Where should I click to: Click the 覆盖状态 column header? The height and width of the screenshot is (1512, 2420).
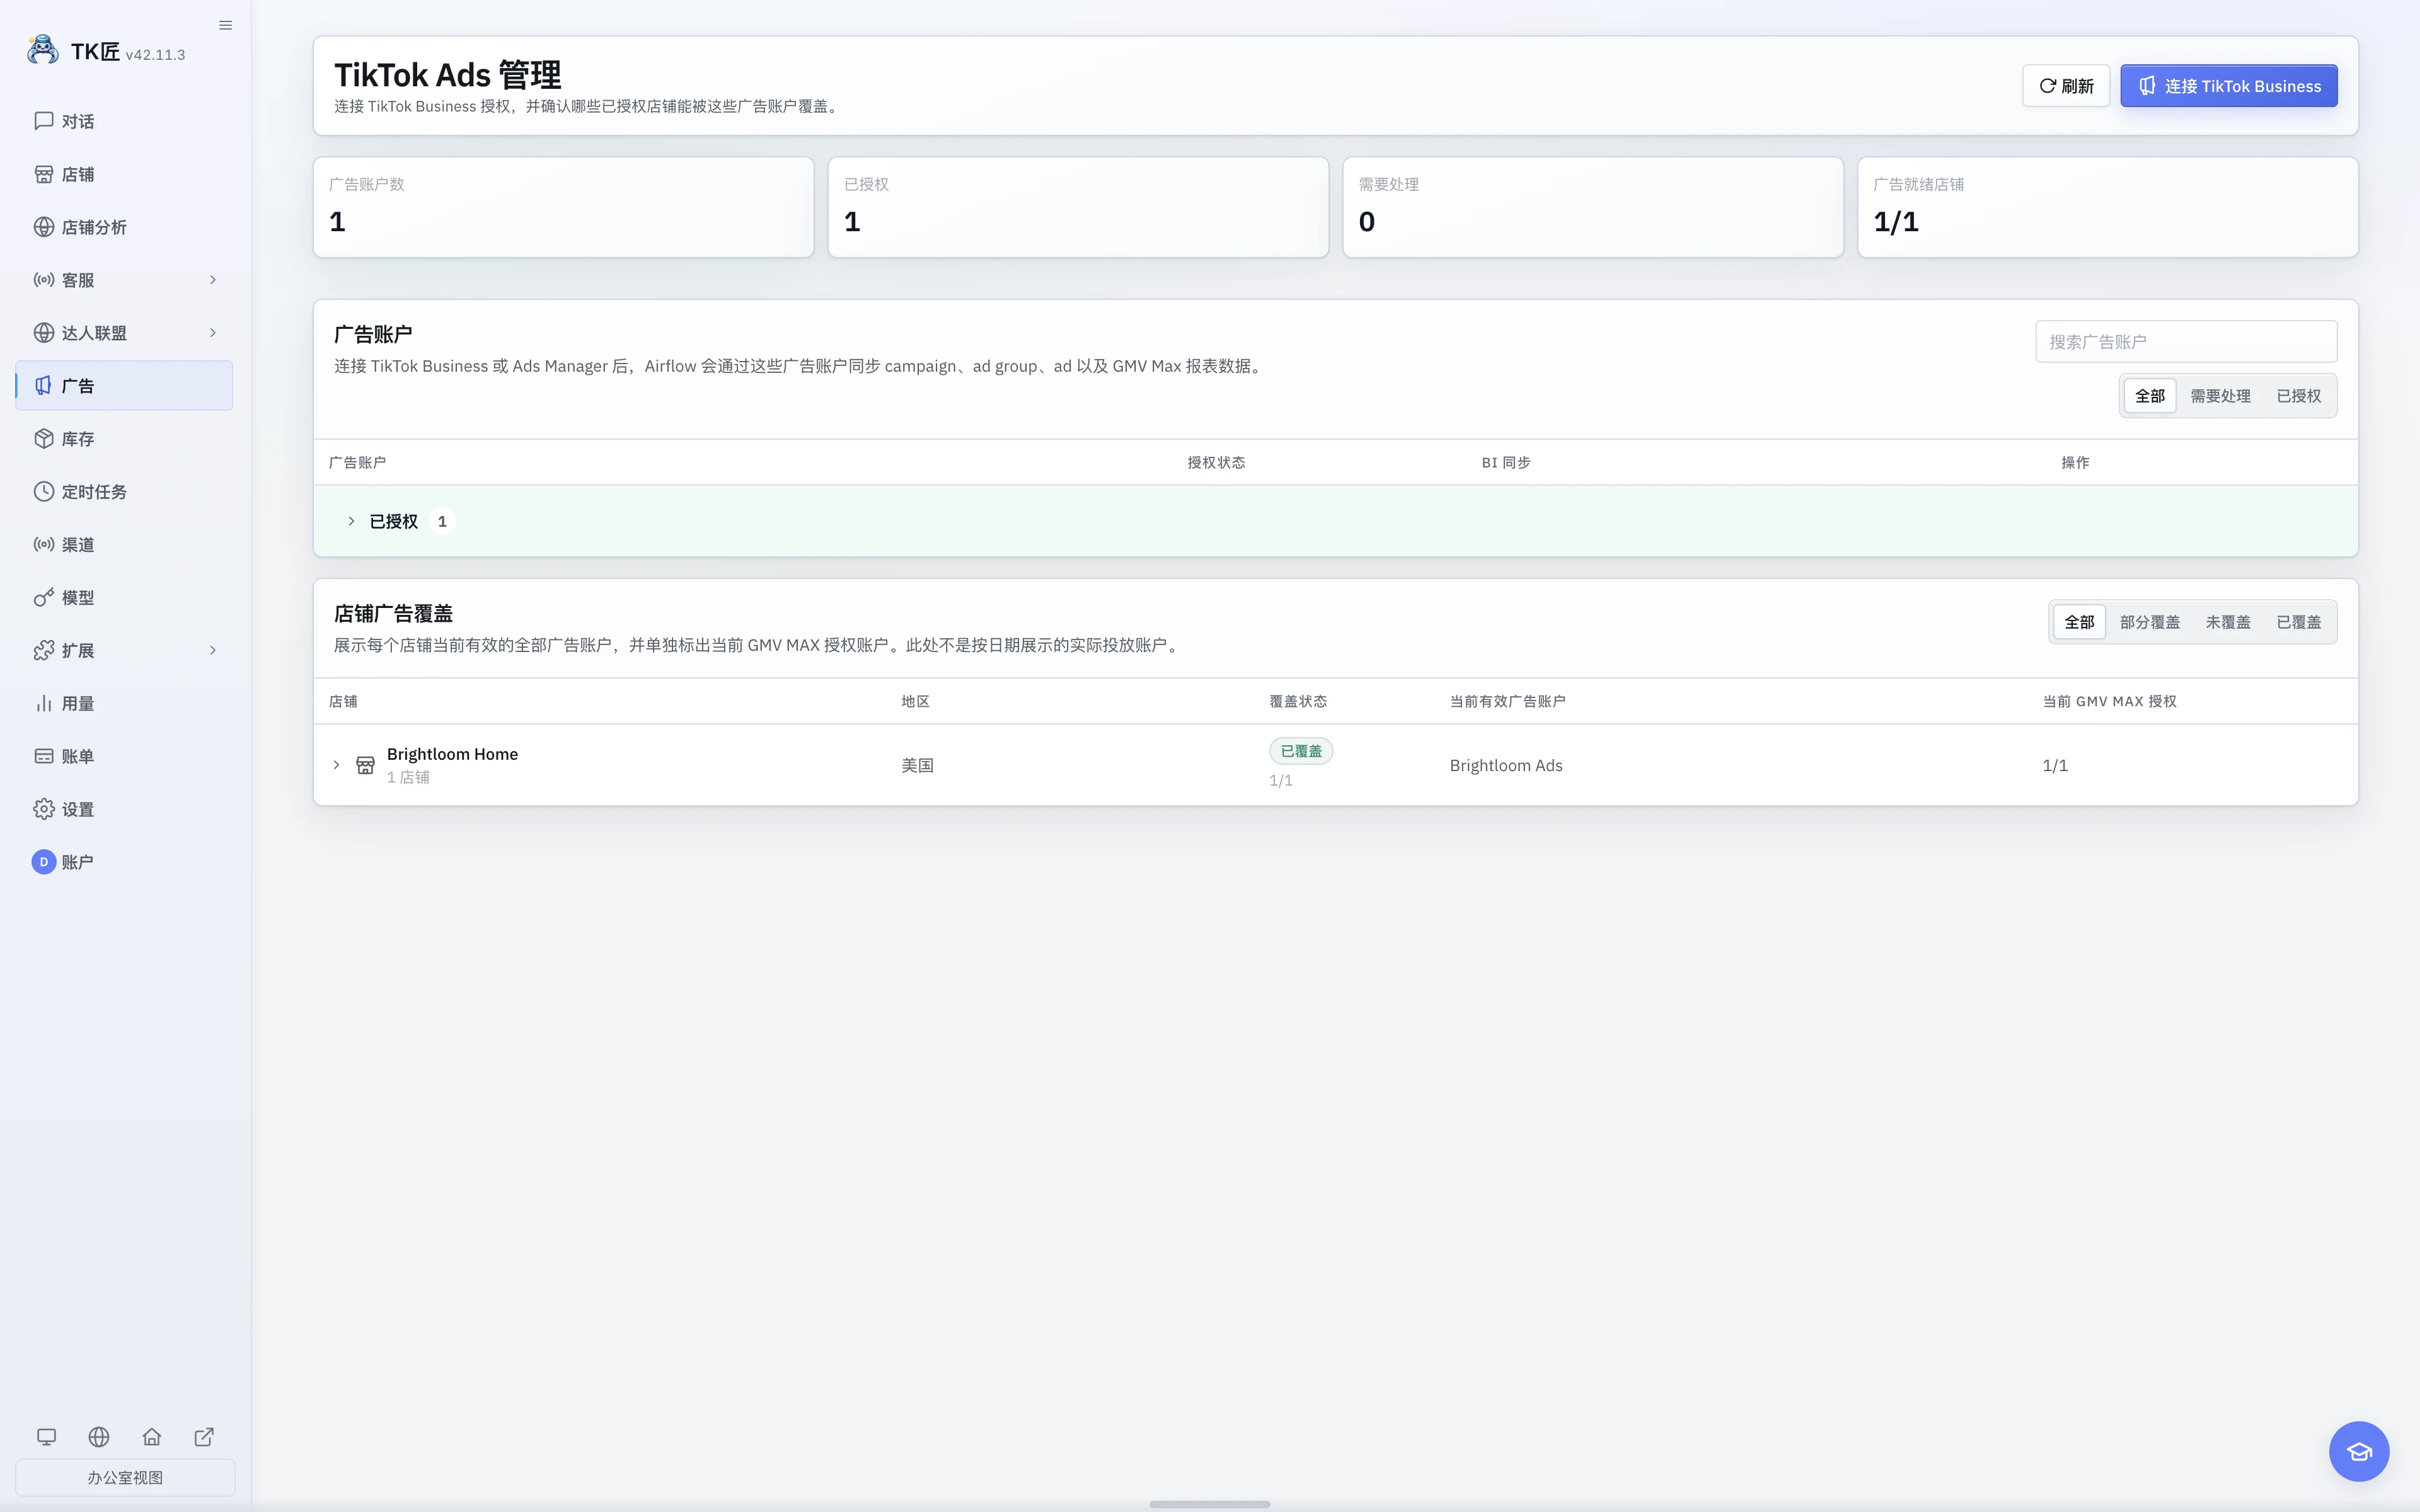coord(1298,702)
